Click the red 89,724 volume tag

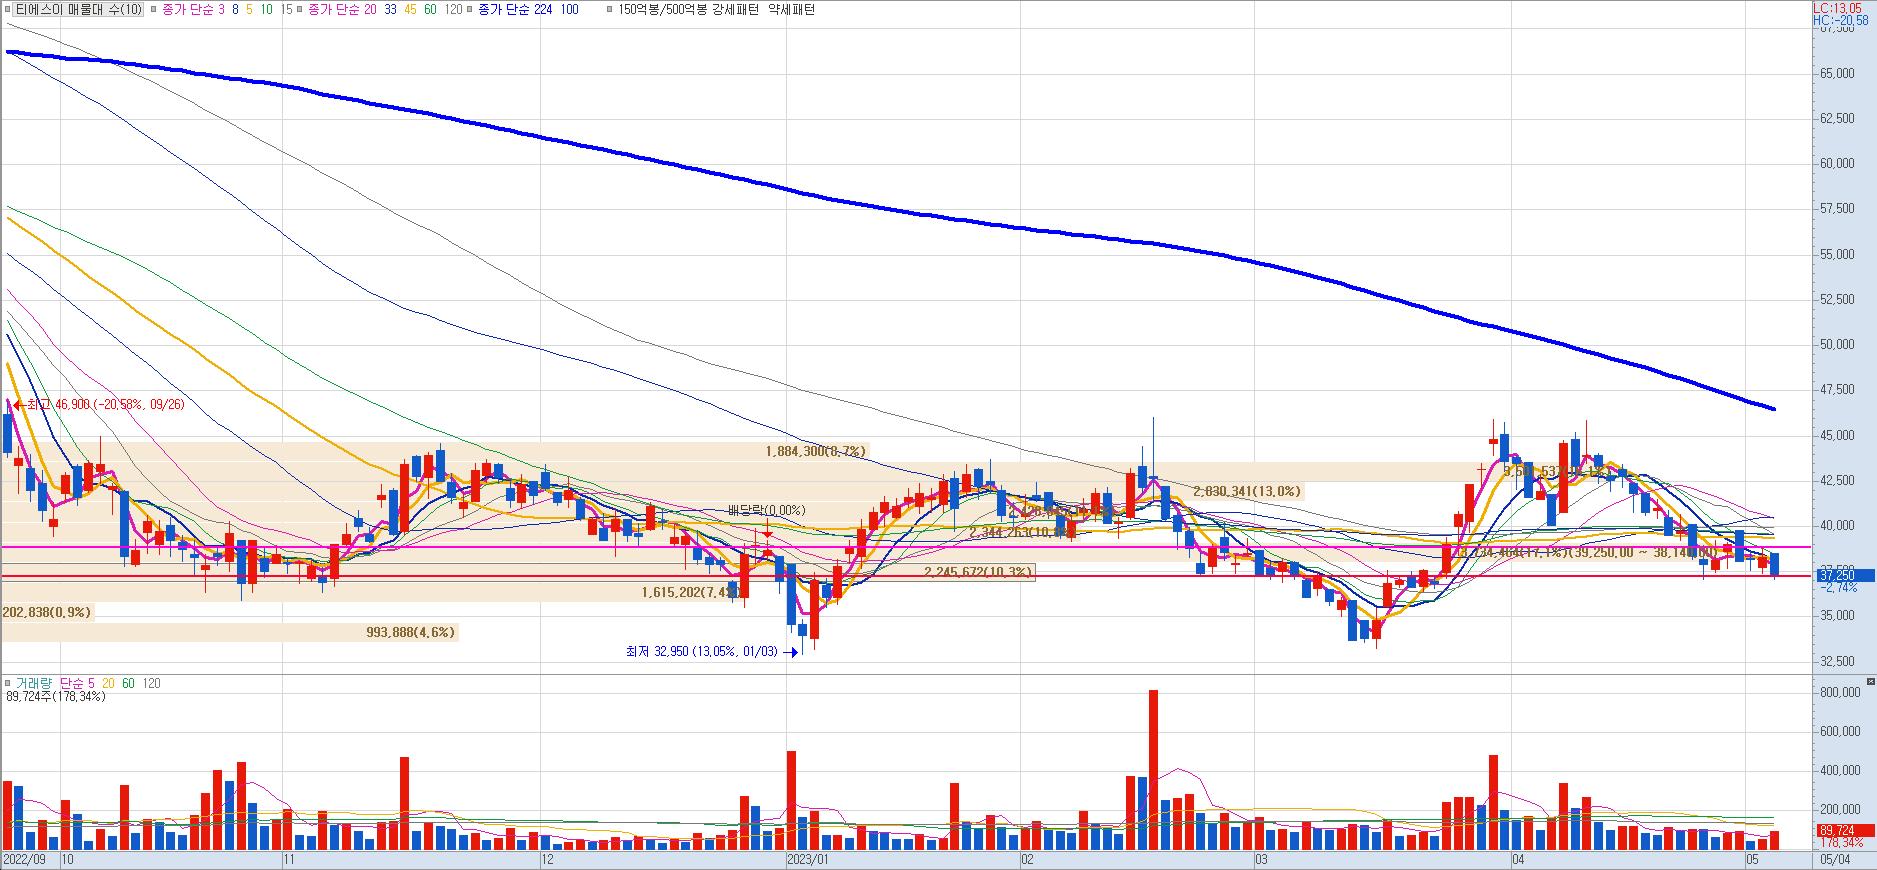tap(1845, 831)
